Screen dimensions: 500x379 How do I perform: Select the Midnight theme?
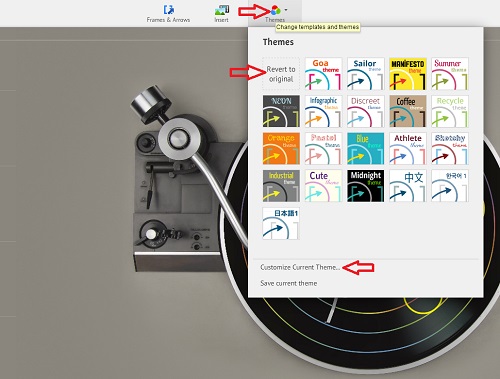[x=366, y=186]
